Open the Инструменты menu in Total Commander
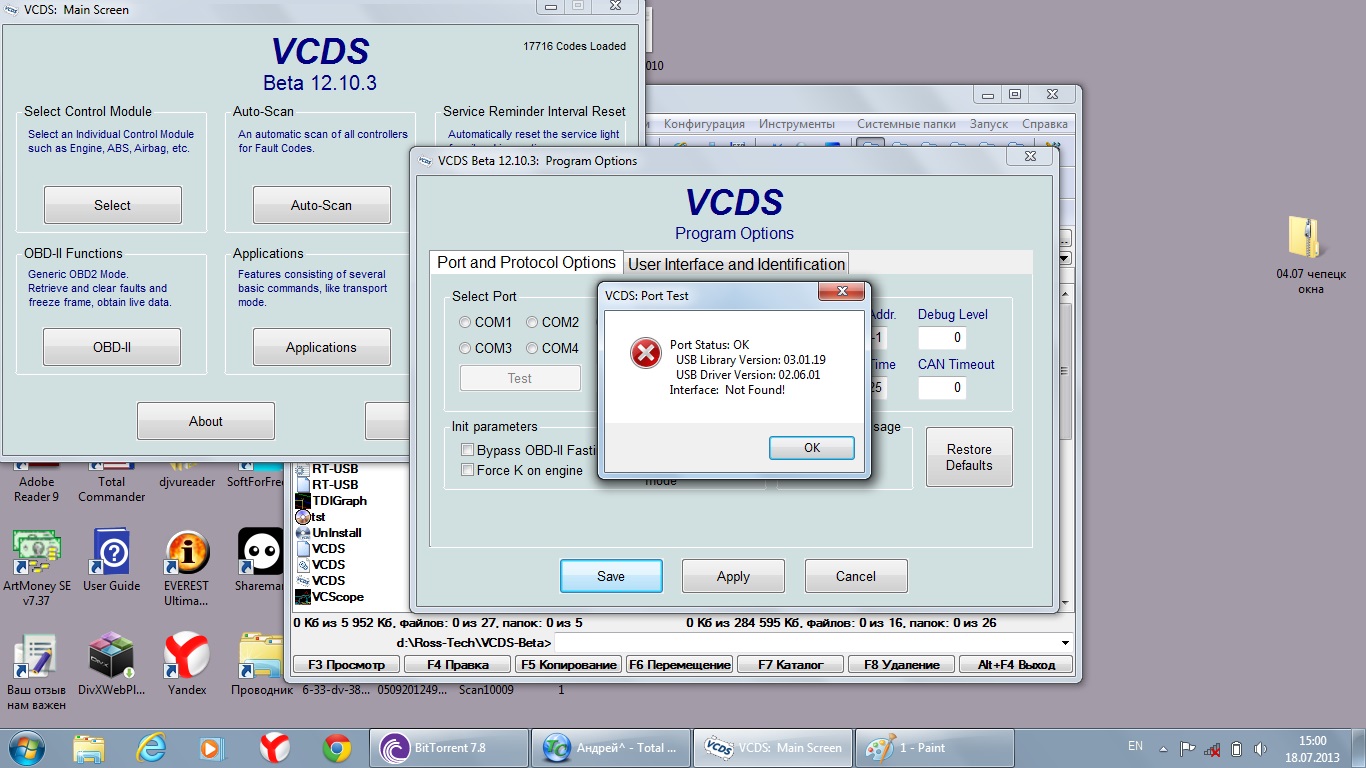Screen dimensions: 1366x768 pyautogui.click(x=796, y=124)
